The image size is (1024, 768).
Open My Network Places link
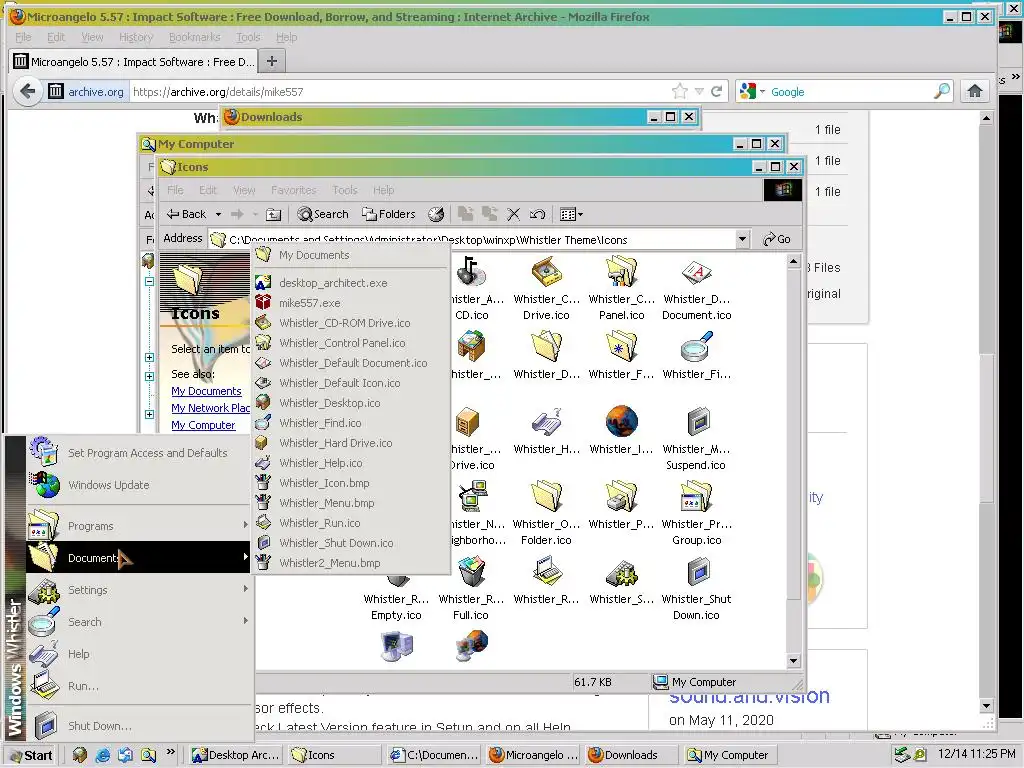pos(210,408)
